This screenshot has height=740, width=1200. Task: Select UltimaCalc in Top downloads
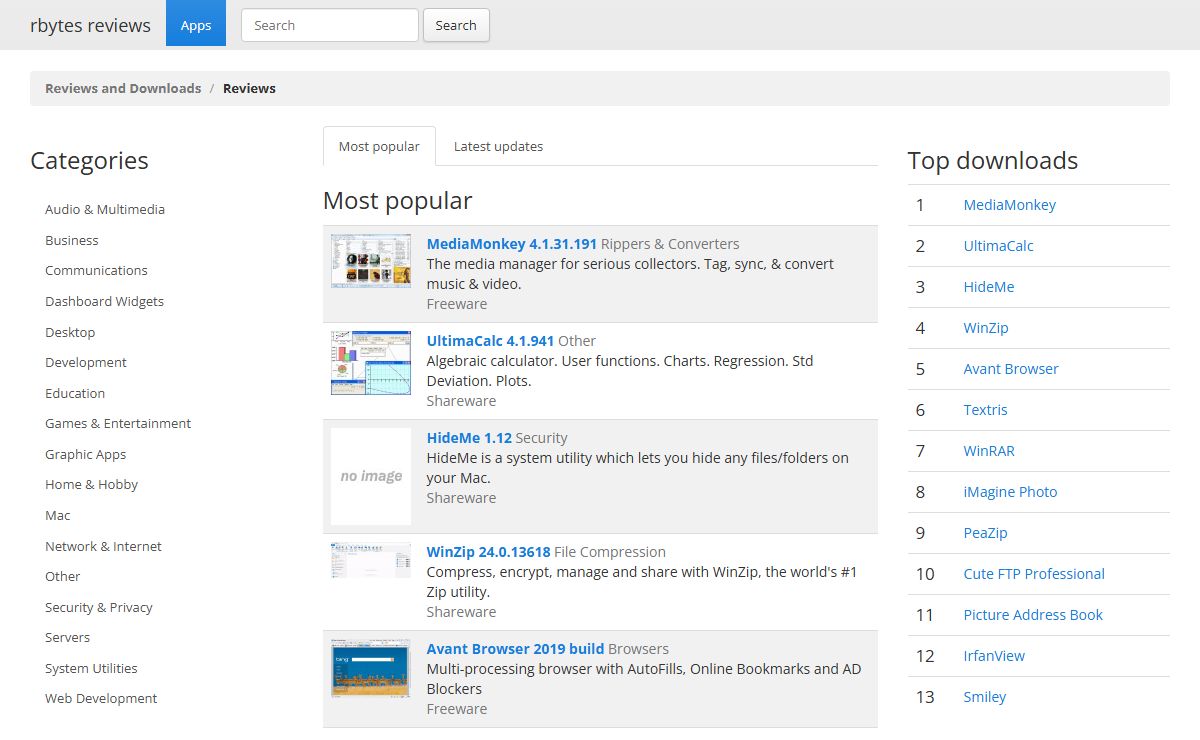click(998, 246)
